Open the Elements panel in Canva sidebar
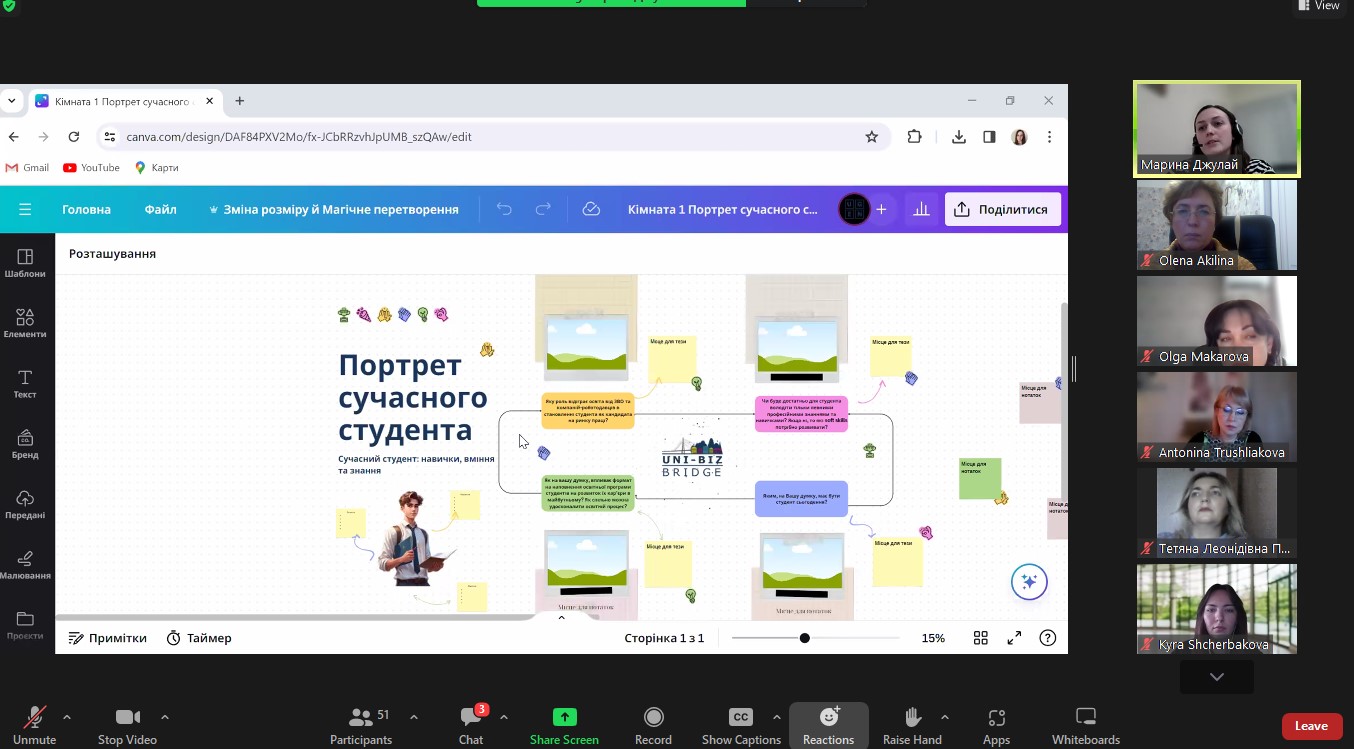Image resolution: width=1354 pixels, height=749 pixels. (x=25, y=323)
